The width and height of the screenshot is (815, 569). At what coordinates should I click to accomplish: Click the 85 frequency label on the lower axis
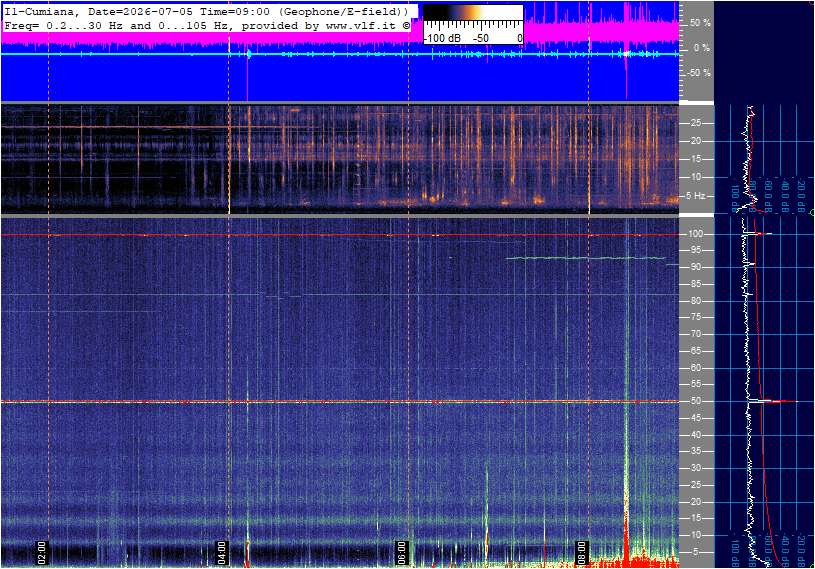695,284
